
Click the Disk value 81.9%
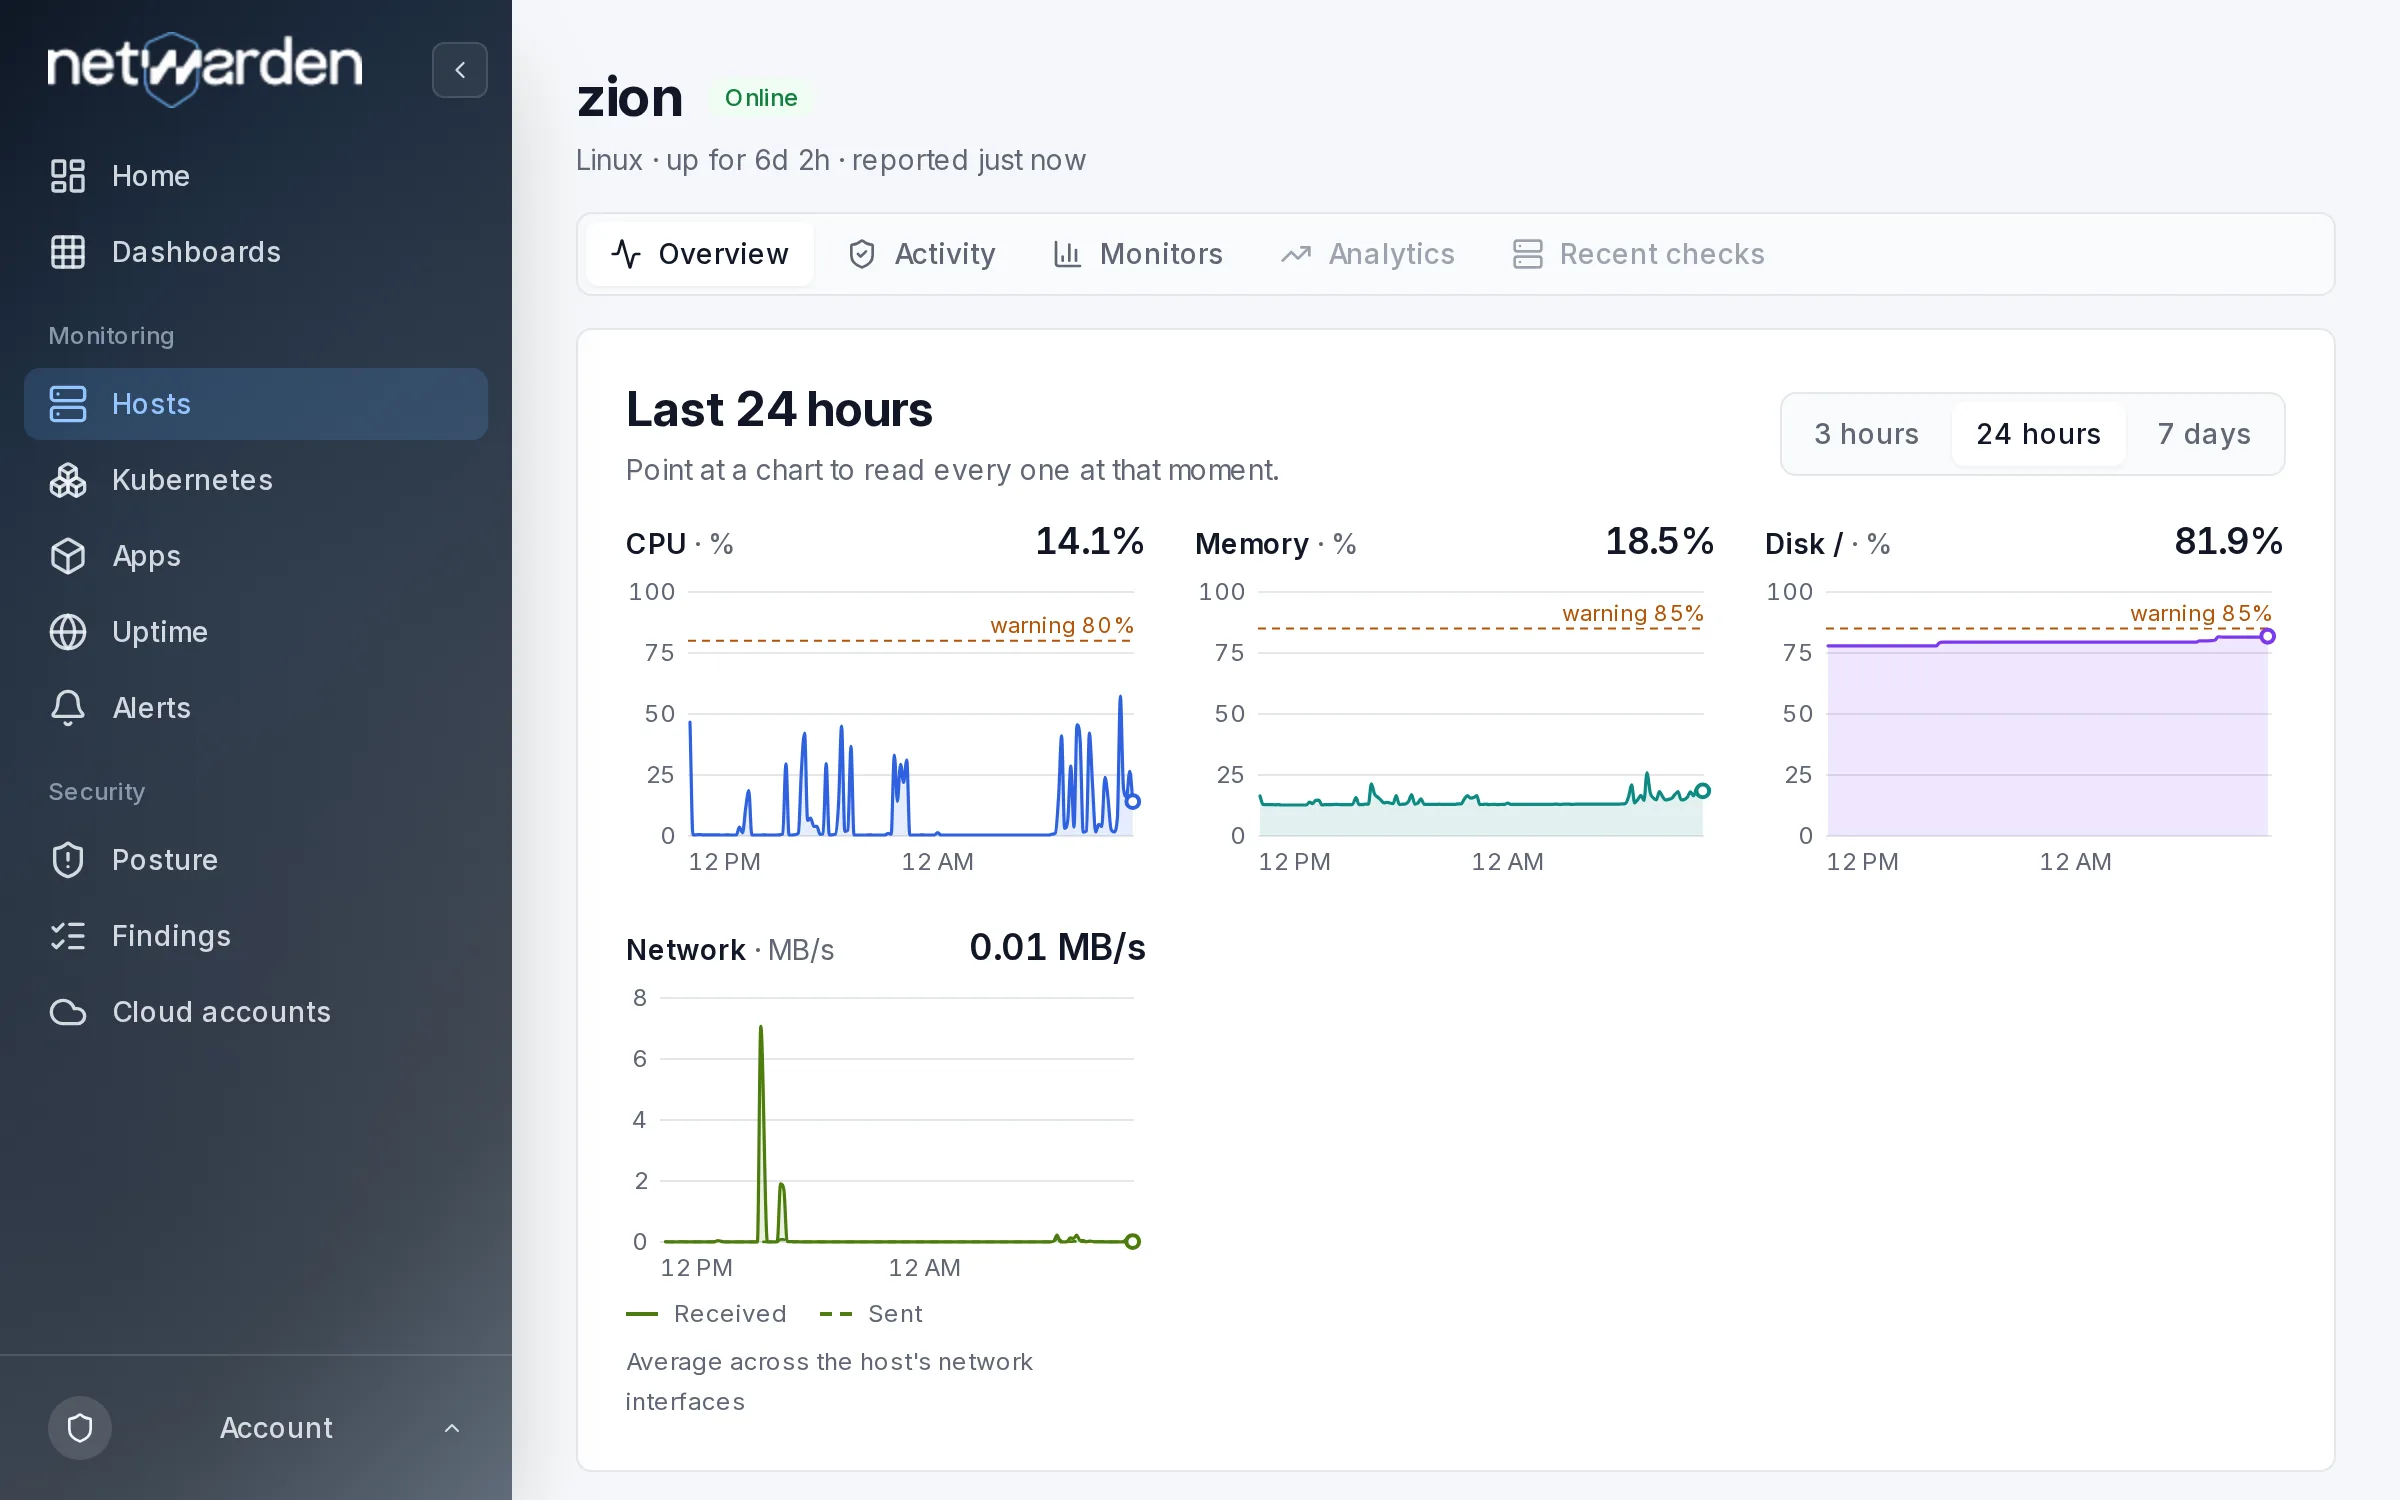pyautogui.click(x=2229, y=541)
